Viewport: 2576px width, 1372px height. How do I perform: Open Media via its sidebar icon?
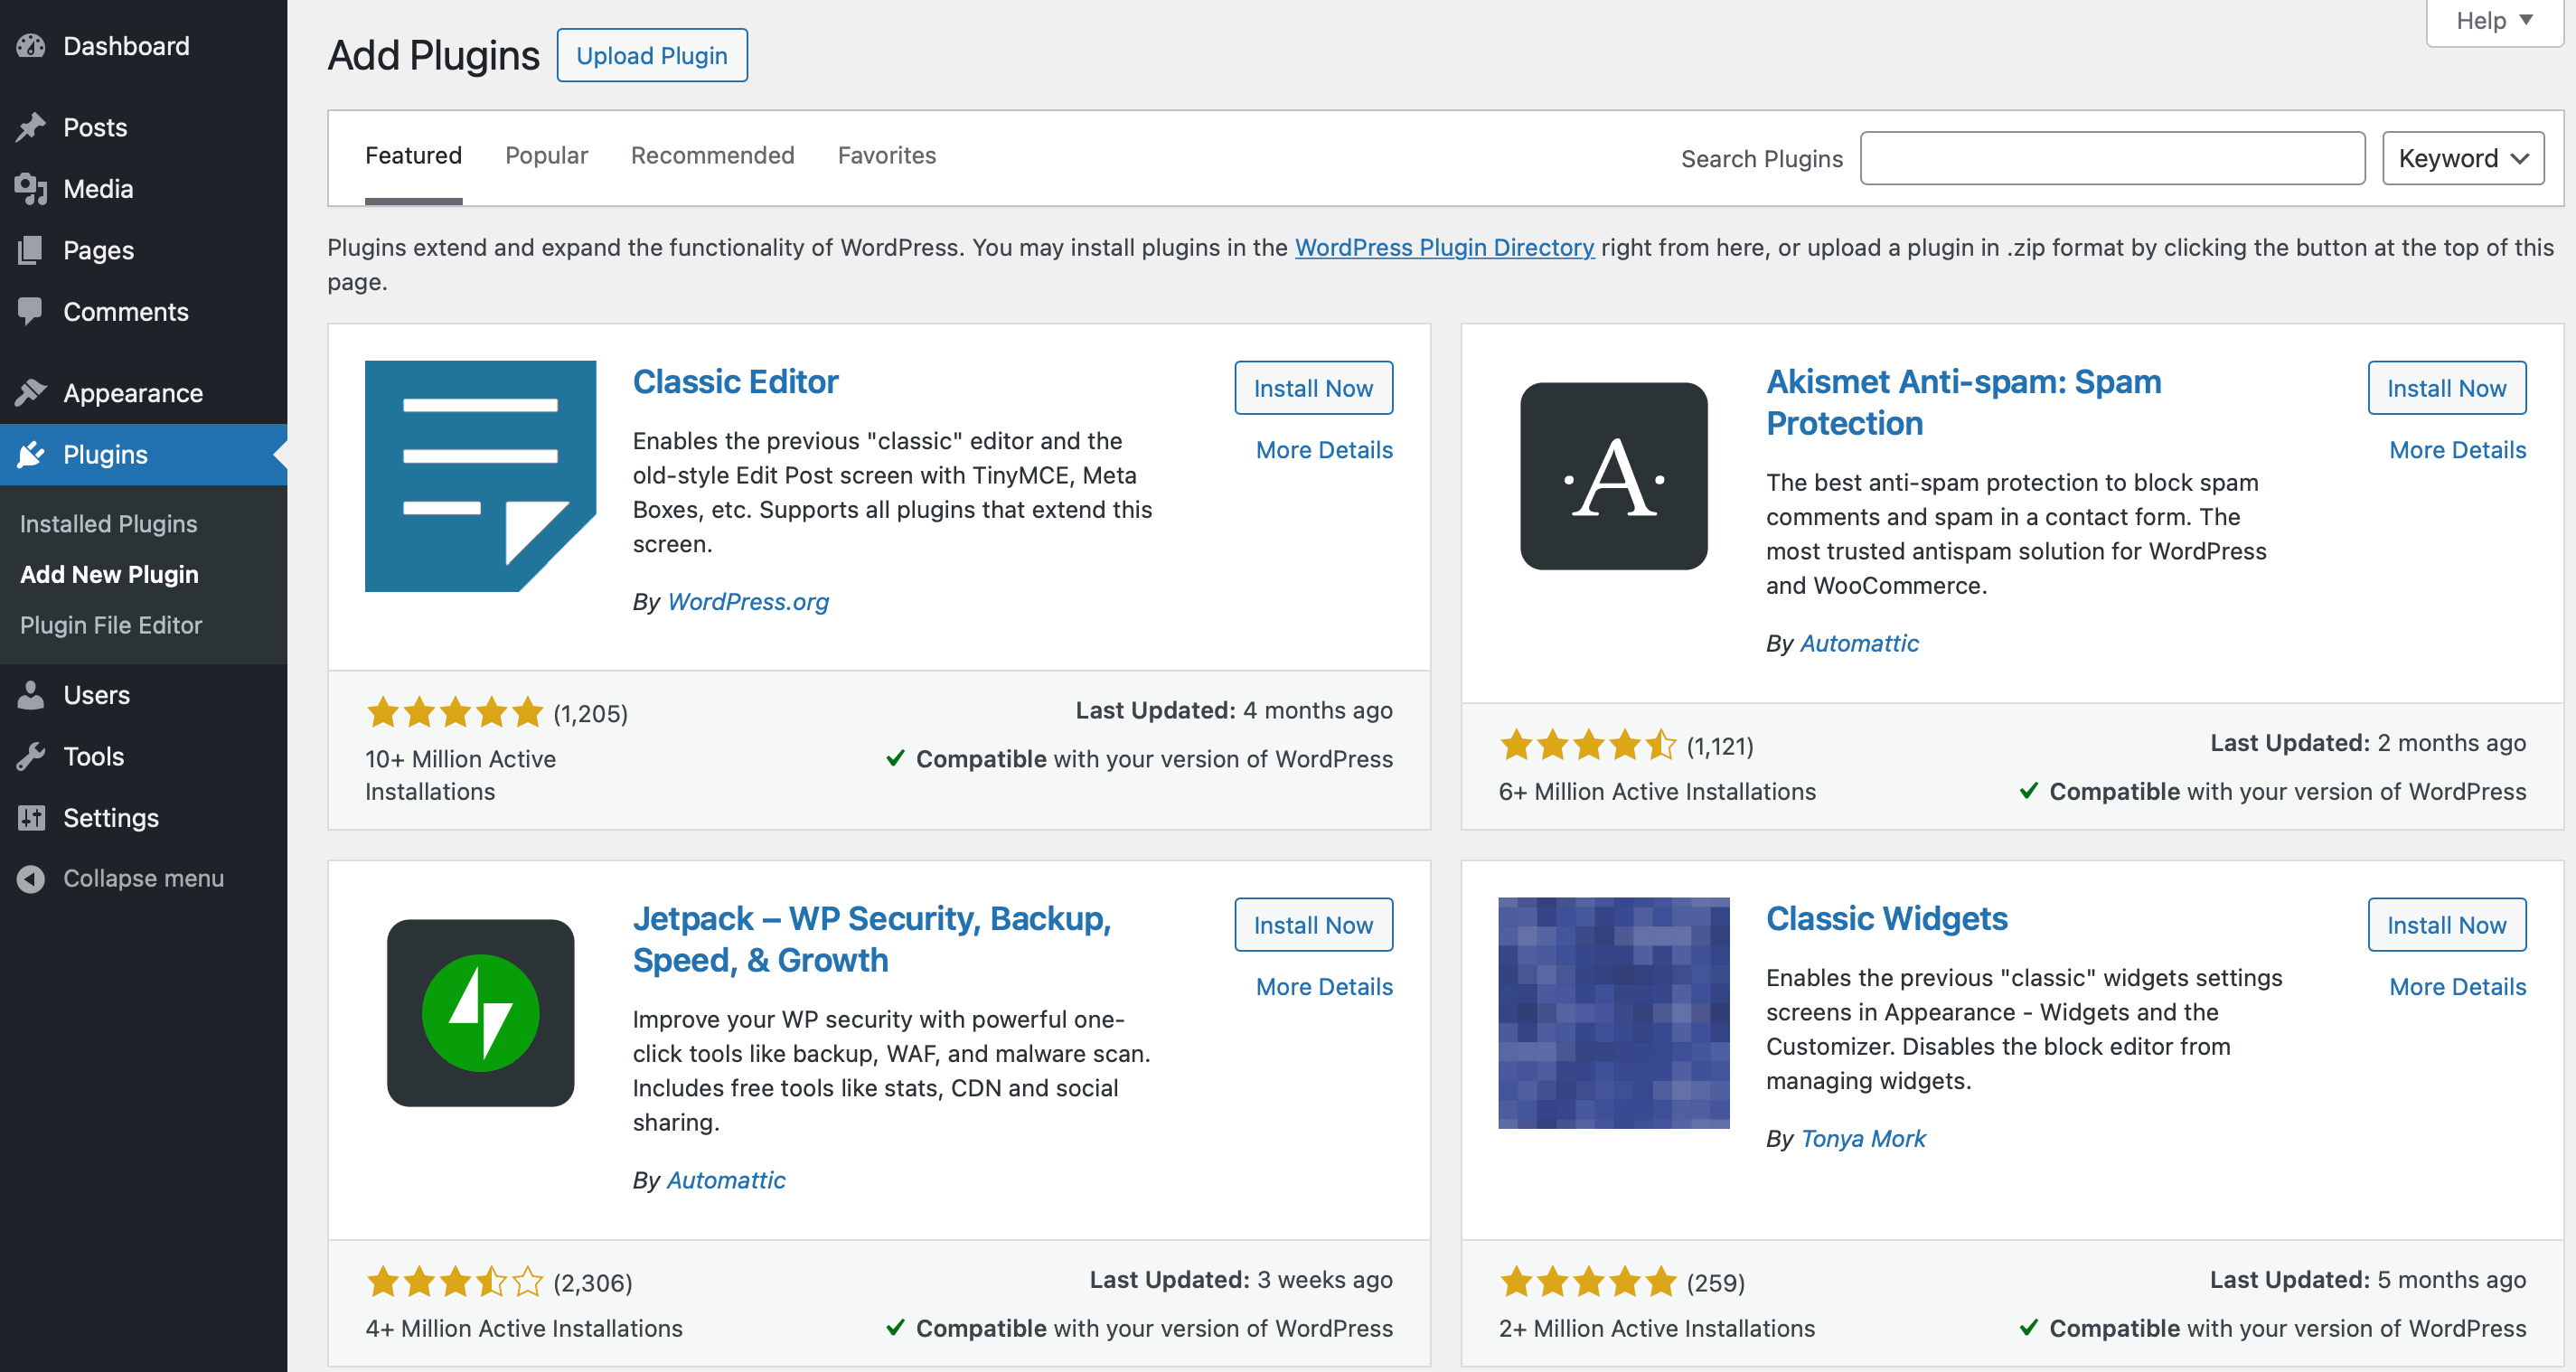pyautogui.click(x=31, y=189)
